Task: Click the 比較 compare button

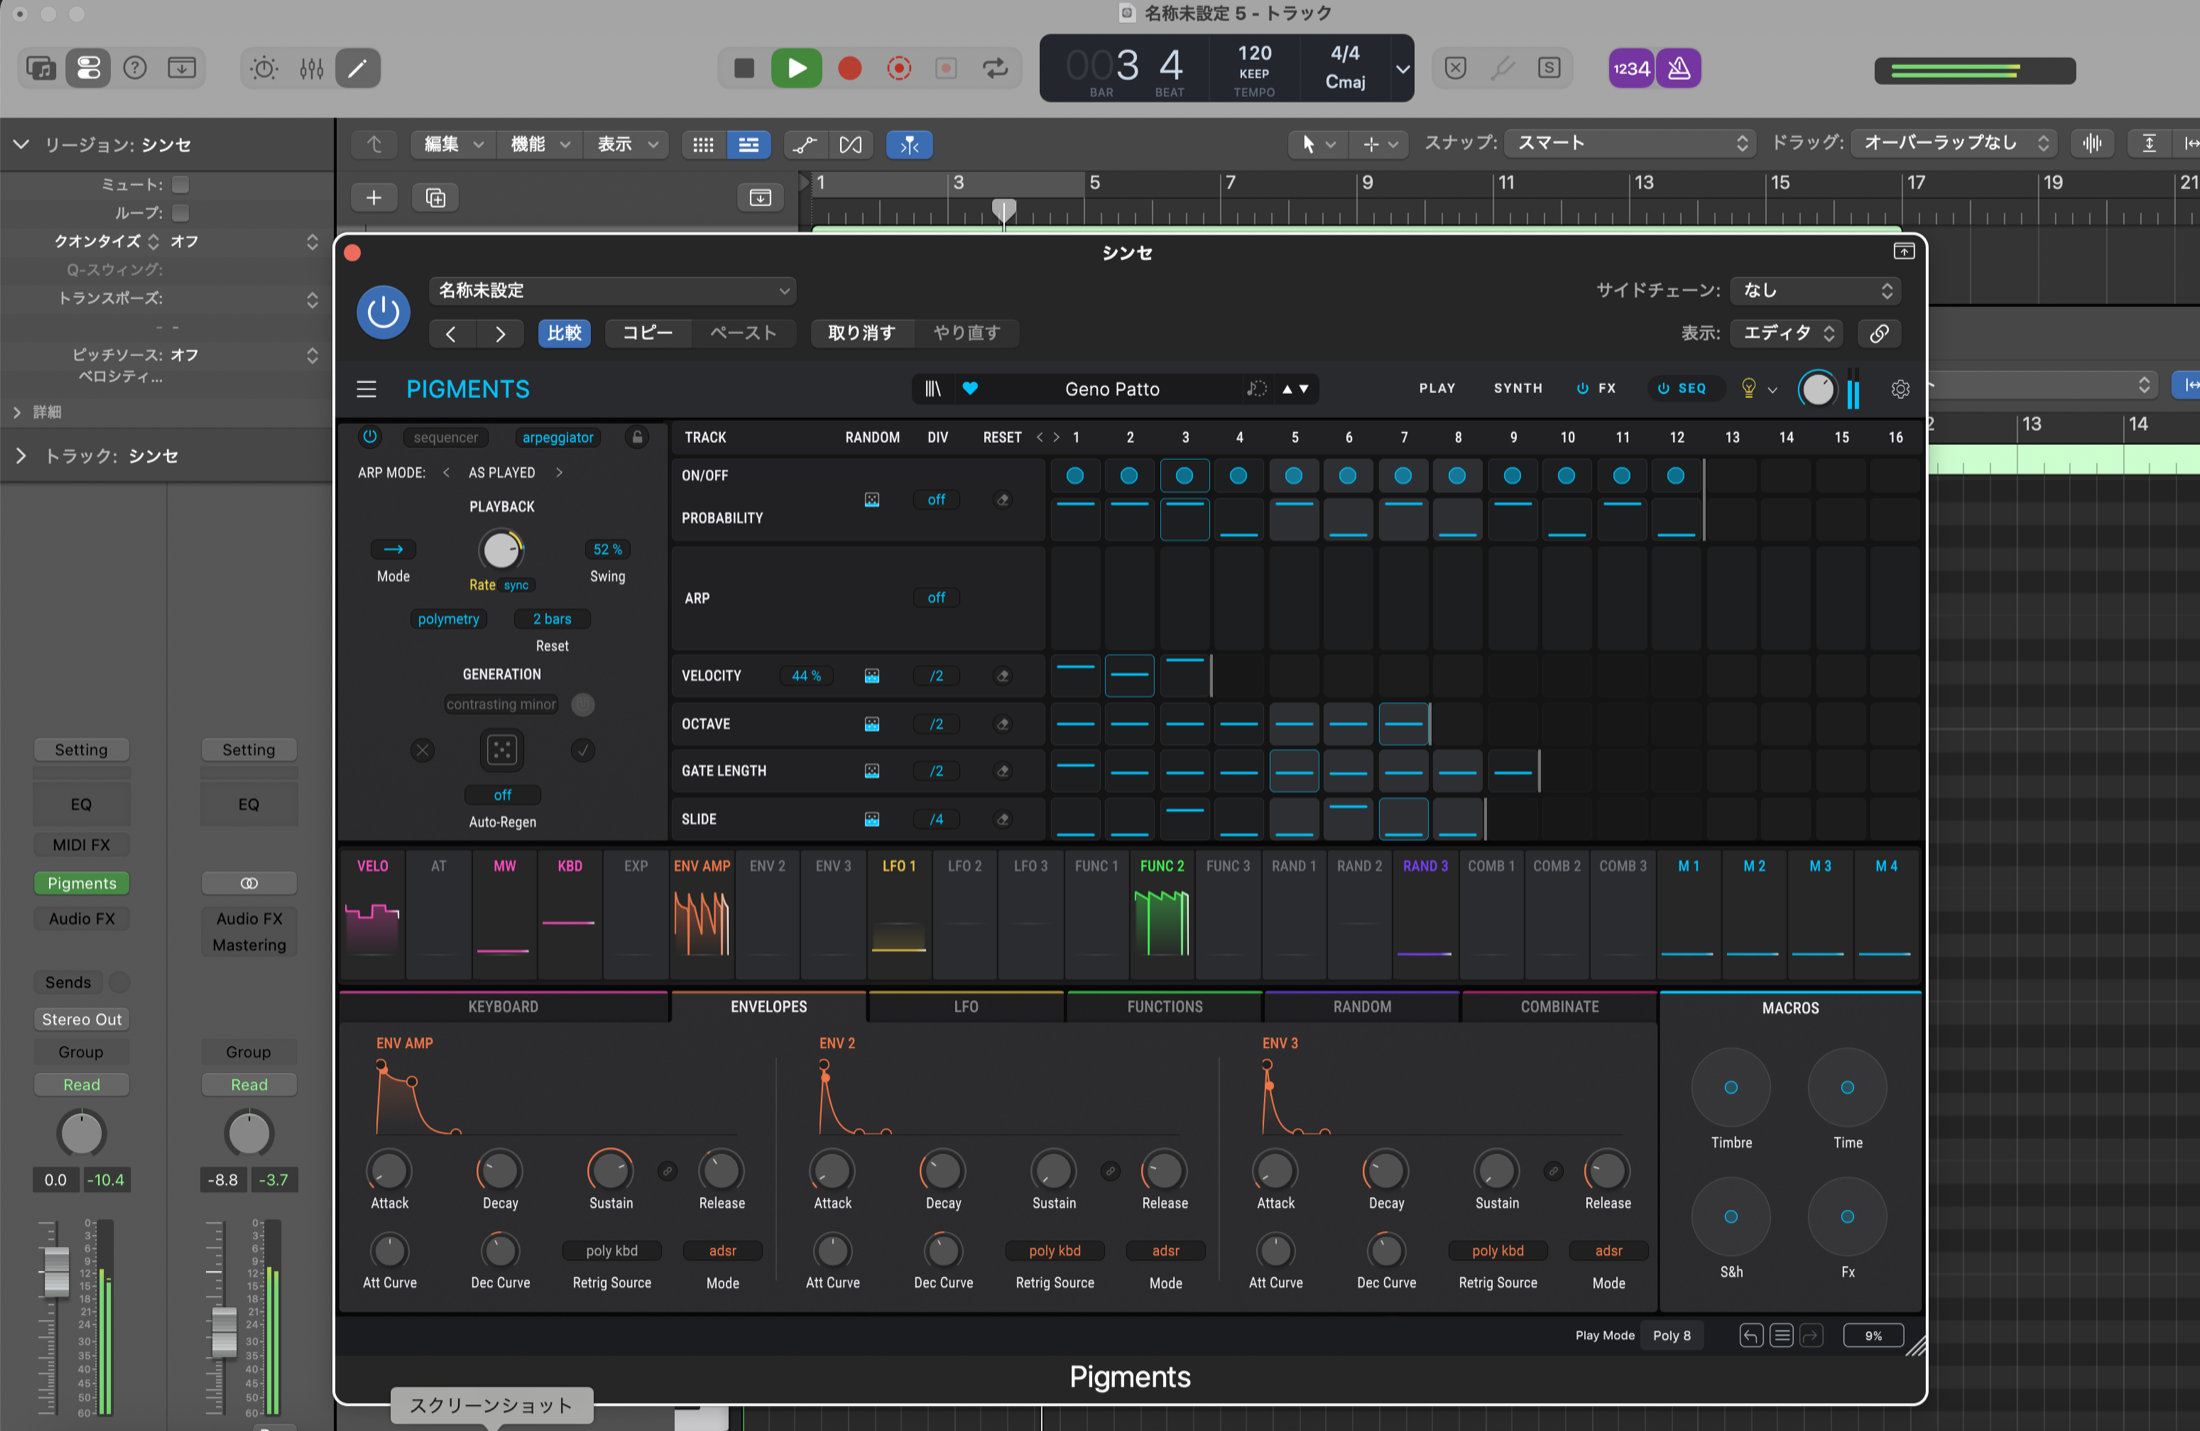Action: click(564, 333)
